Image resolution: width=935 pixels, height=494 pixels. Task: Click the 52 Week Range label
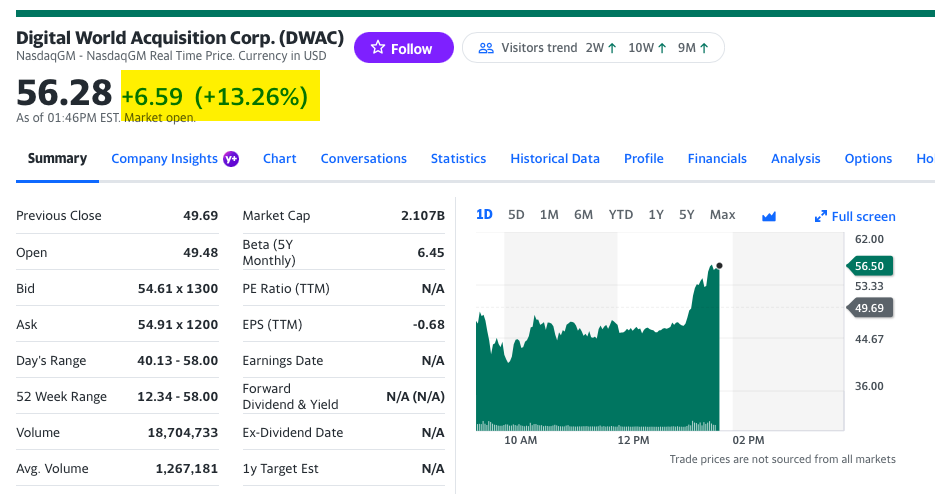coord(61,397)
